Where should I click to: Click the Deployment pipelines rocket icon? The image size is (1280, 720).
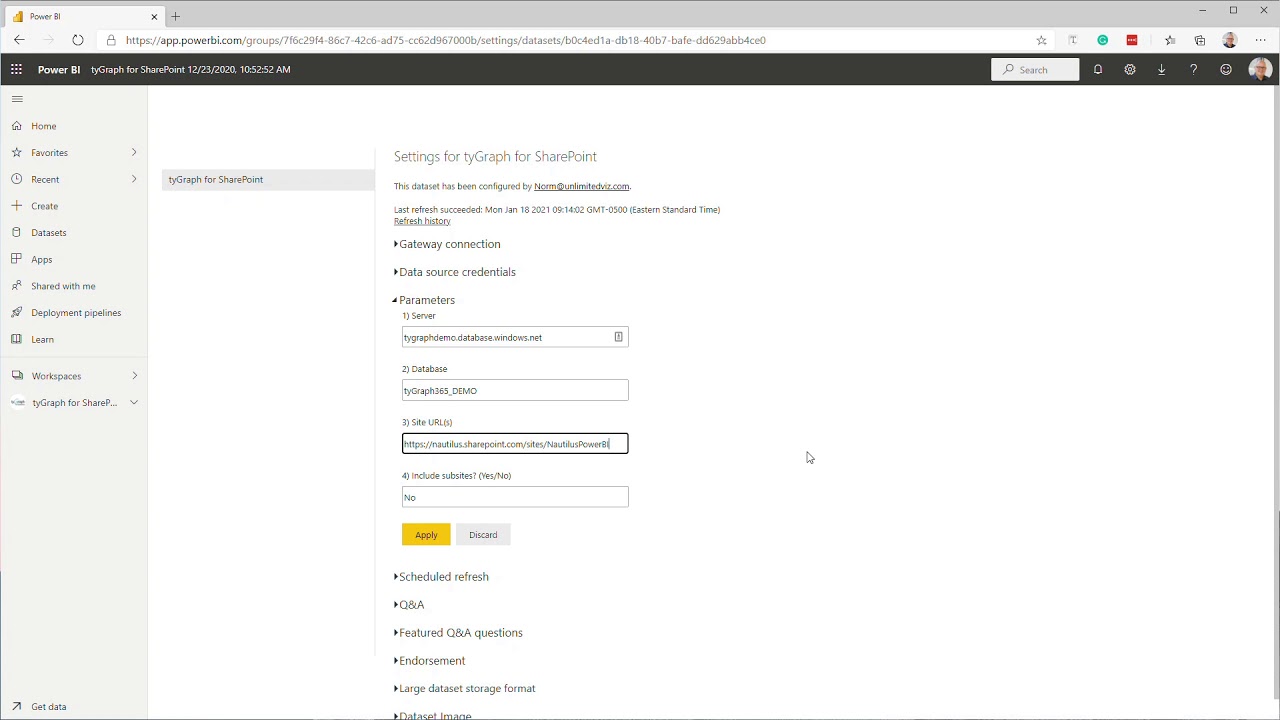pos(17,313)
